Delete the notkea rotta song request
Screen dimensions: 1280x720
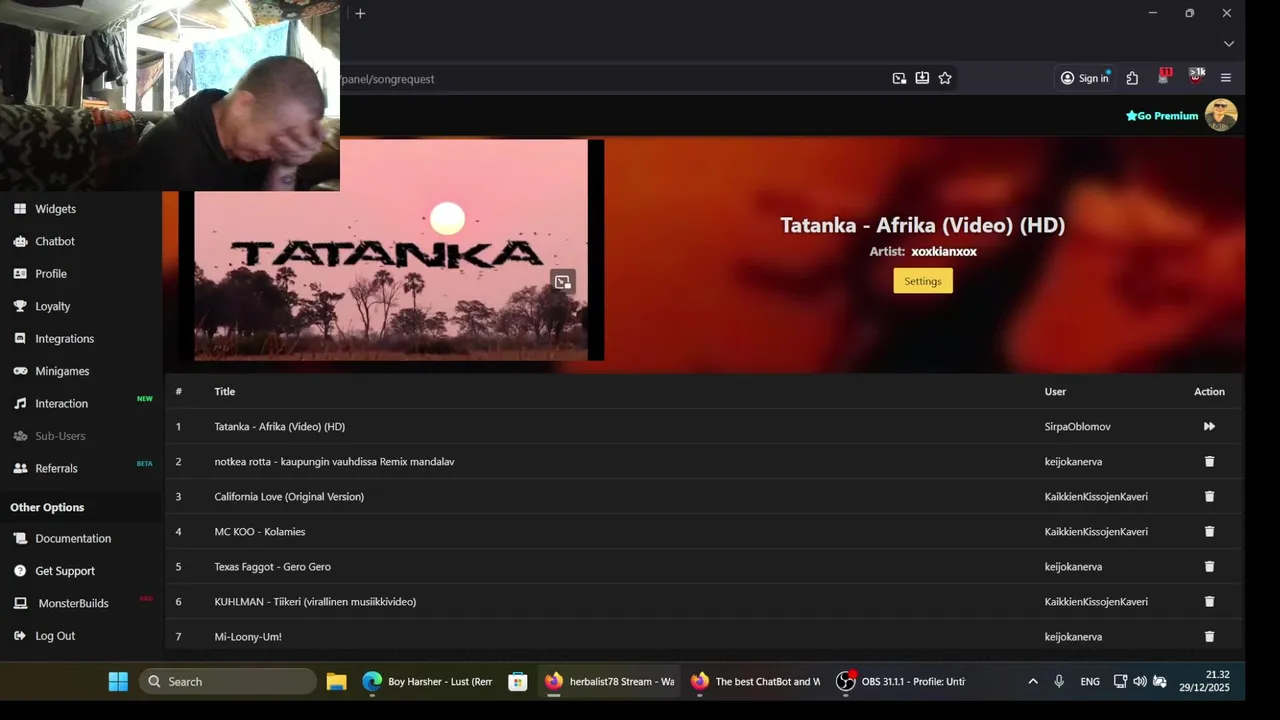1209,461
